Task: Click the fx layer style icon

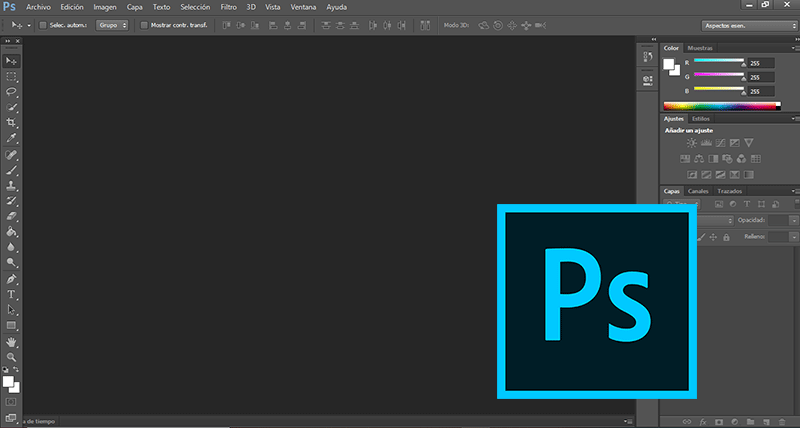Action: click(x=703, y=422)
